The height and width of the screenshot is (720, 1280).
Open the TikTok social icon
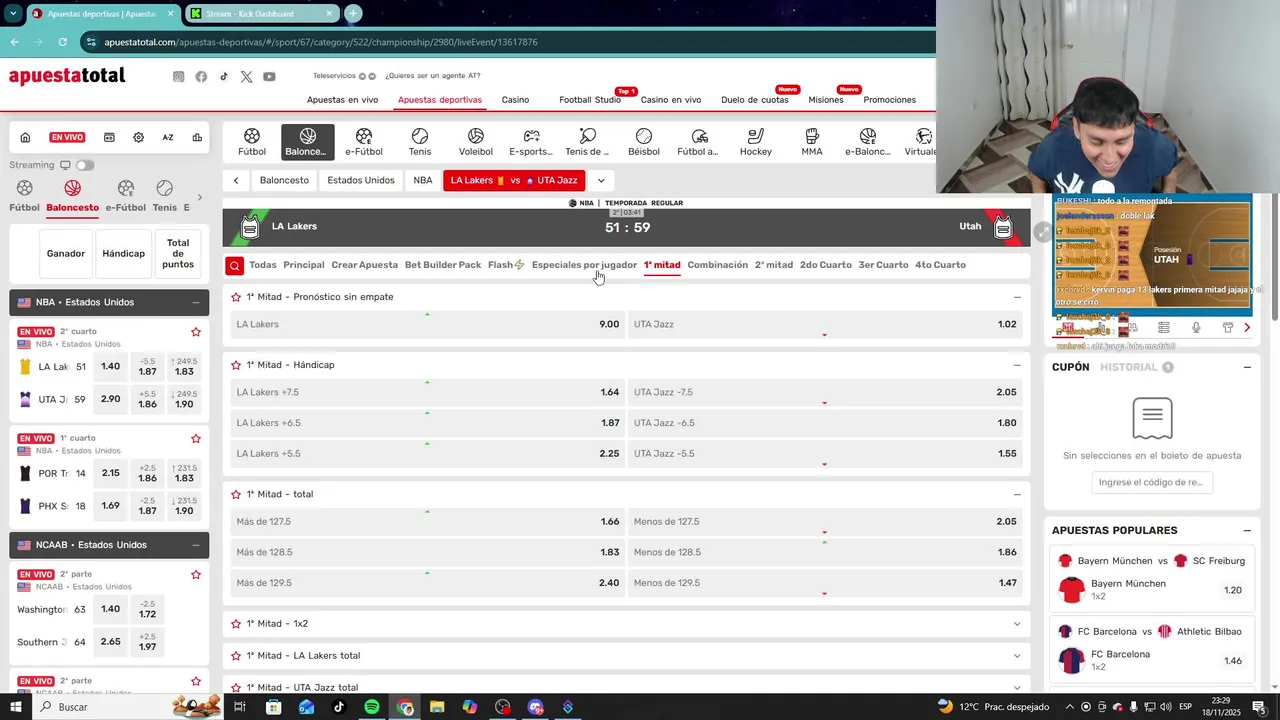[224, 77]
